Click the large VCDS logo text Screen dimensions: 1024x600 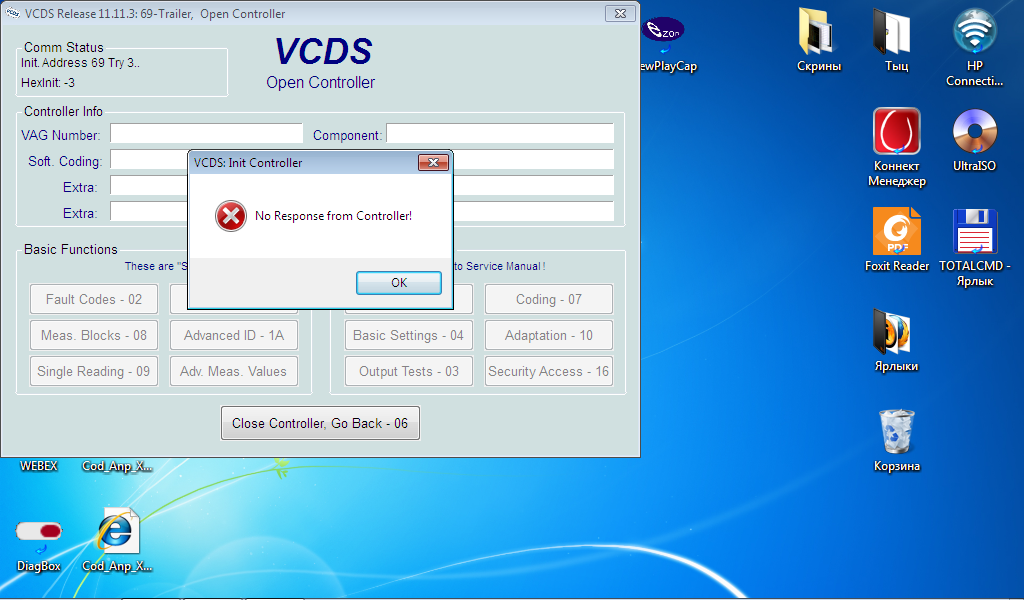[x=323, y=51]
